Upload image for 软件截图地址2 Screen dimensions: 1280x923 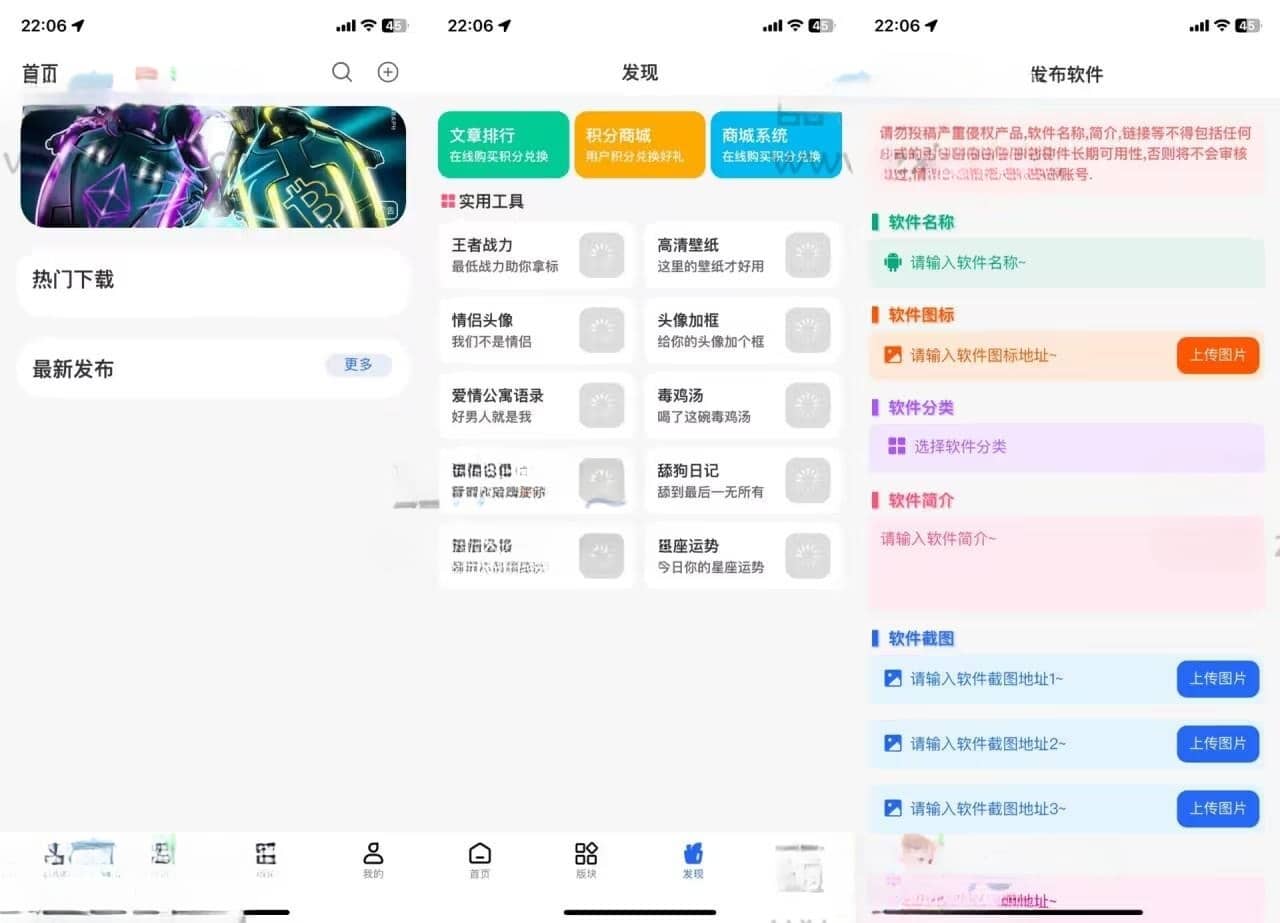click(1218, 744)
